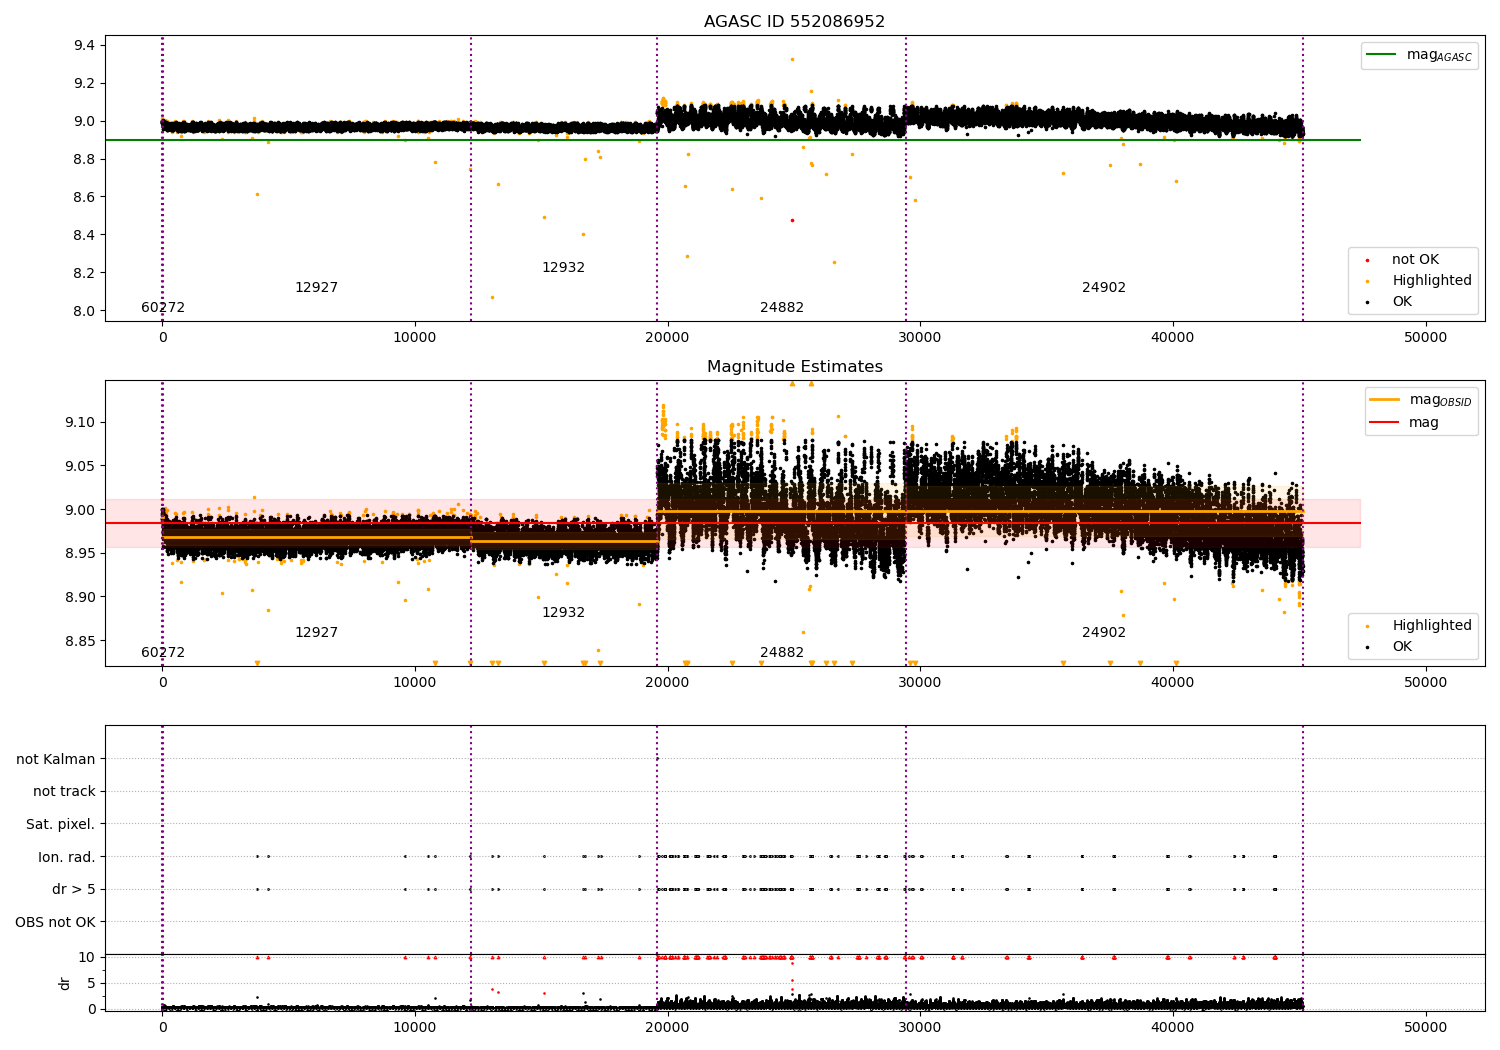
Task: Click the 8.0 y-axis tick of the top plot
Action: [84, 312]
